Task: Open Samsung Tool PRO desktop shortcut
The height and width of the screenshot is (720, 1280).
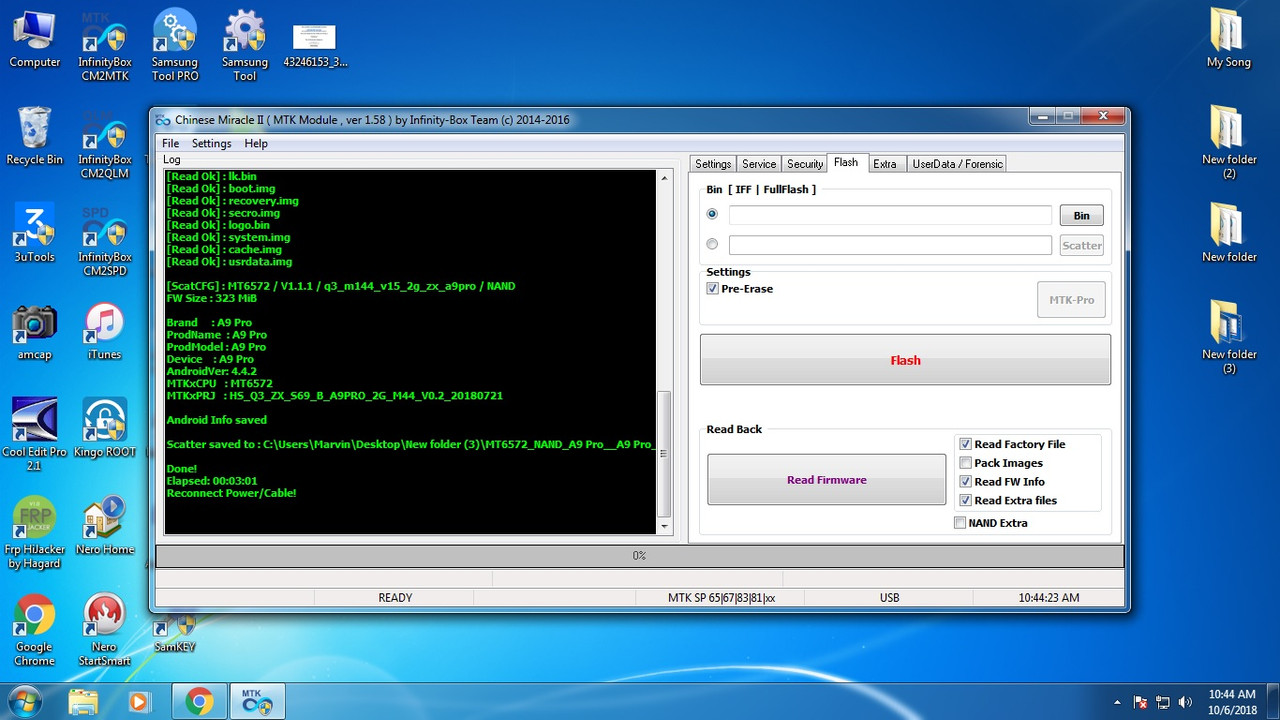Action: (175, 47)
